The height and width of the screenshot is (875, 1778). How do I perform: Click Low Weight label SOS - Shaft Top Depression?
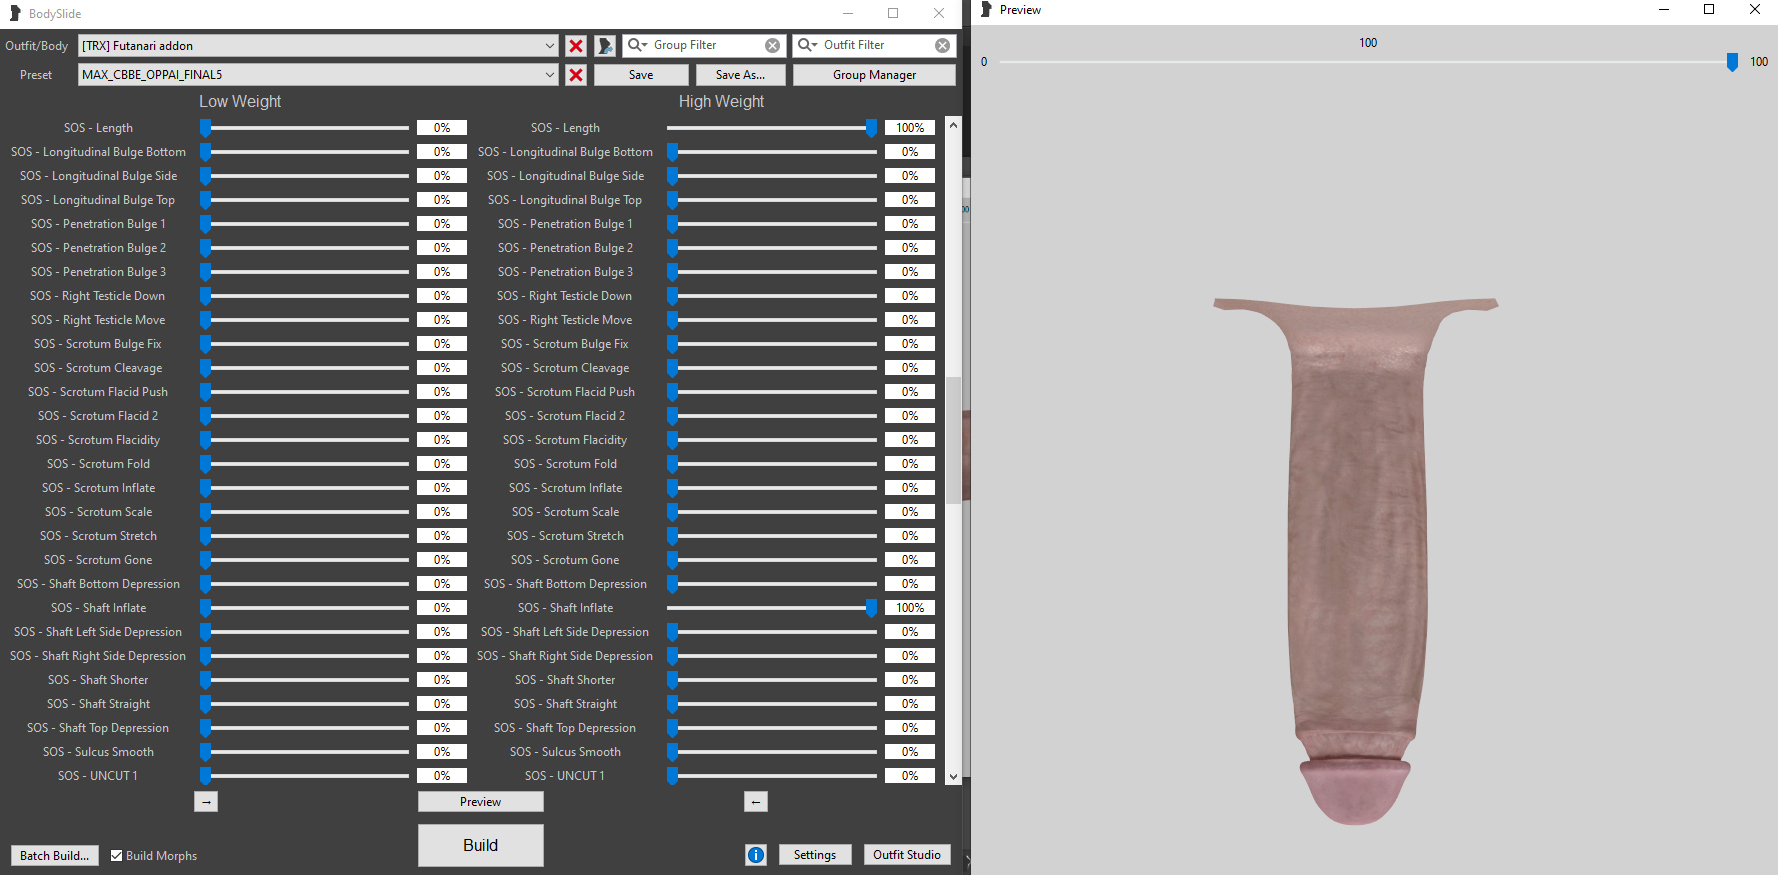click(x=98, y=728)
